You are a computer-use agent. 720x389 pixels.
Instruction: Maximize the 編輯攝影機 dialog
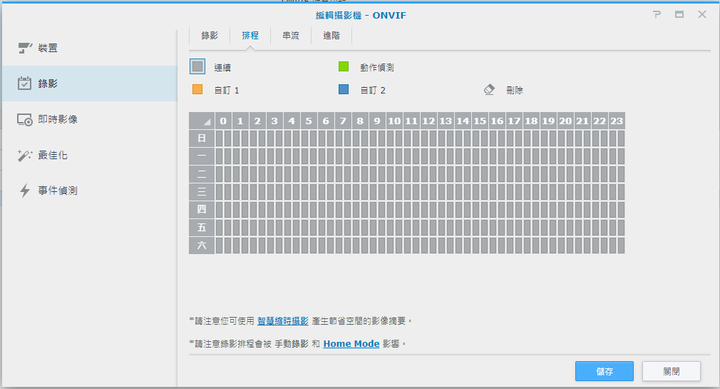[x=679, y=15]
